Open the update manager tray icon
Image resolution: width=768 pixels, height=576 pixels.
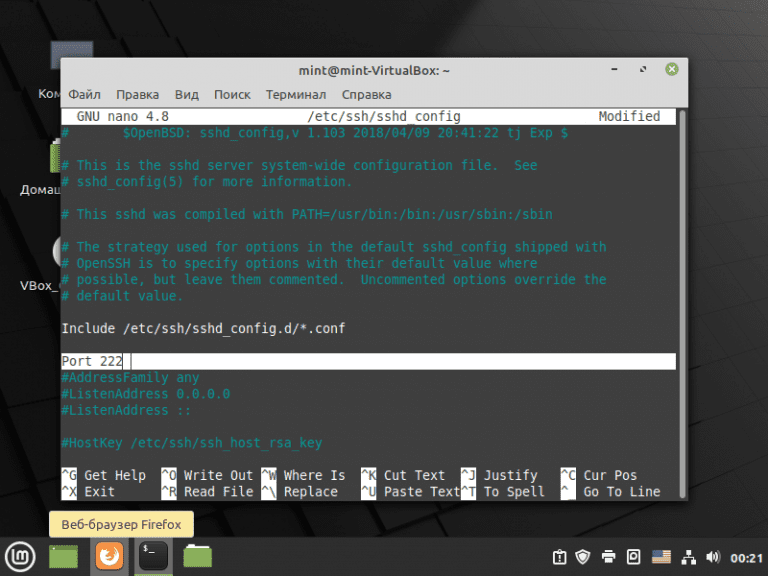[559, 557]
